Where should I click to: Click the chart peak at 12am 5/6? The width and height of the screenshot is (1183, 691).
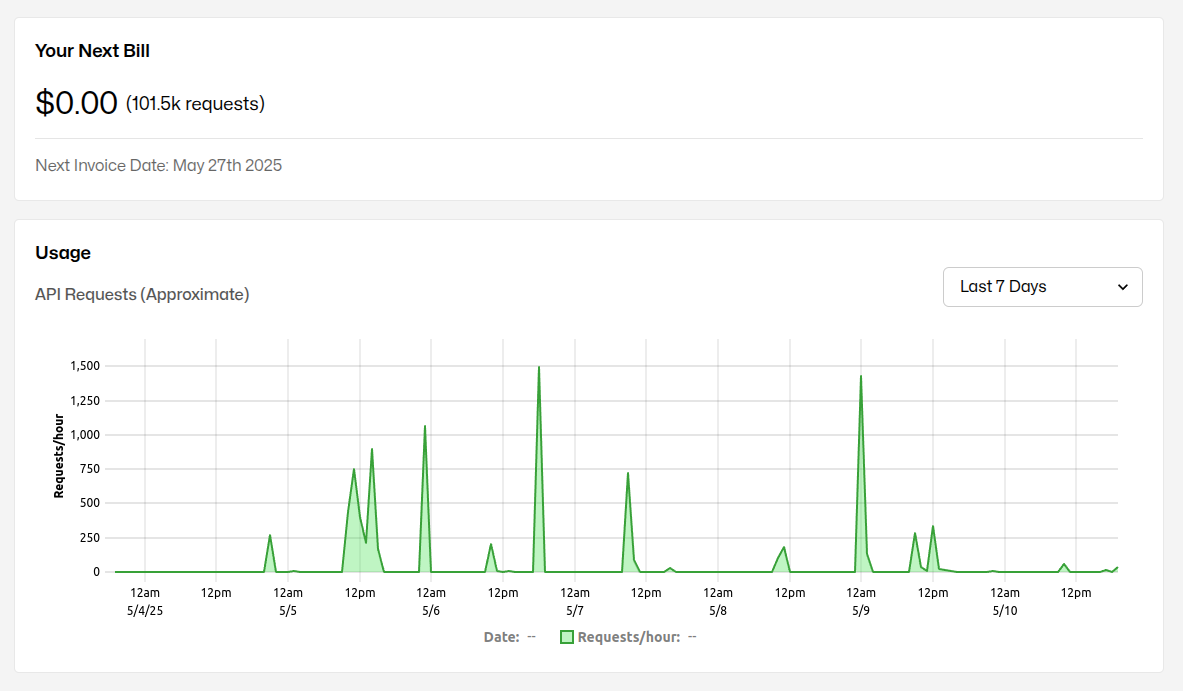(x=425, y=426)
